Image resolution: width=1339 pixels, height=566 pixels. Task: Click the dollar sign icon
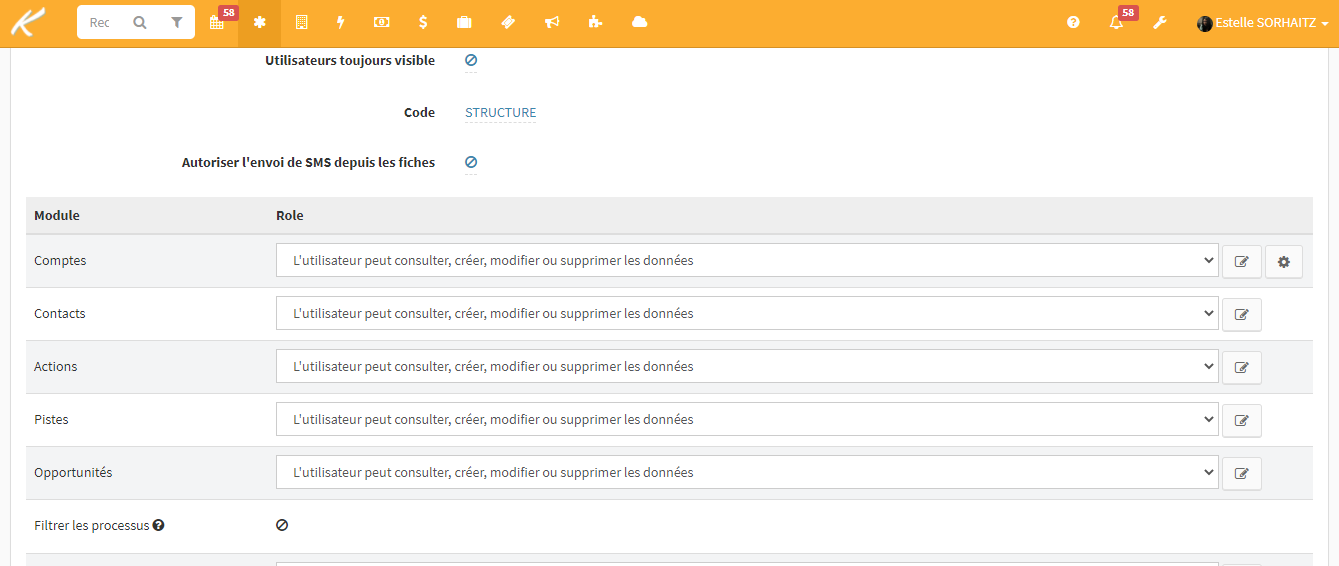click(x=424, y=22)
